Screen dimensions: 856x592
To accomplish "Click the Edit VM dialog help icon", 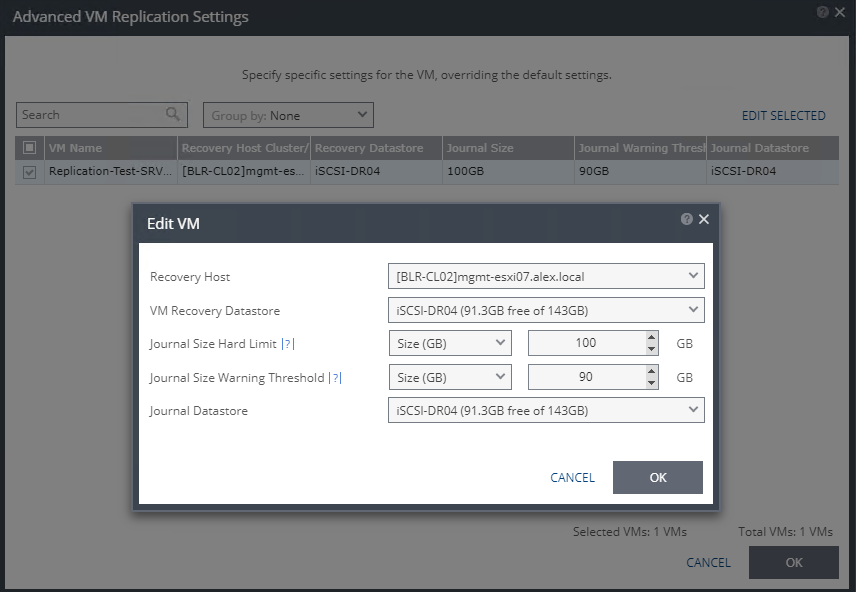I will click(686, 219).
